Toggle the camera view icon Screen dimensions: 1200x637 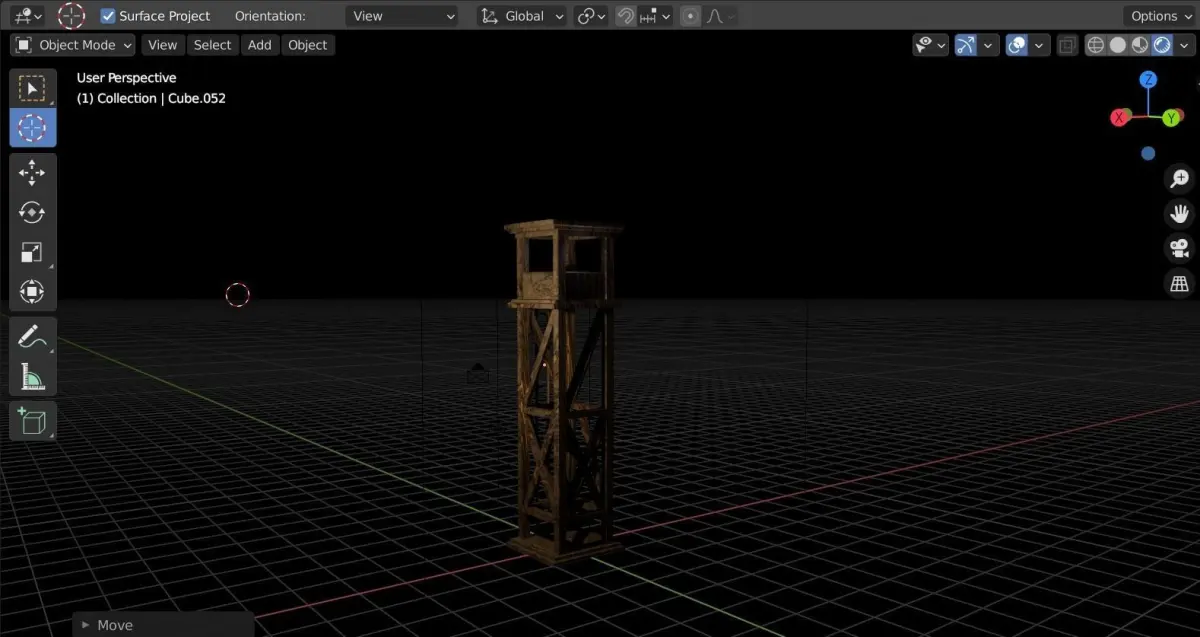[x=1179, y=248]
